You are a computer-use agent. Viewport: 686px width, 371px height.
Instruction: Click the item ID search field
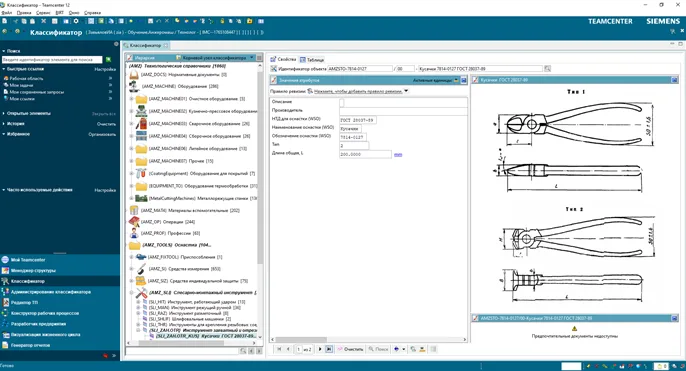click(x=52, y=60)
